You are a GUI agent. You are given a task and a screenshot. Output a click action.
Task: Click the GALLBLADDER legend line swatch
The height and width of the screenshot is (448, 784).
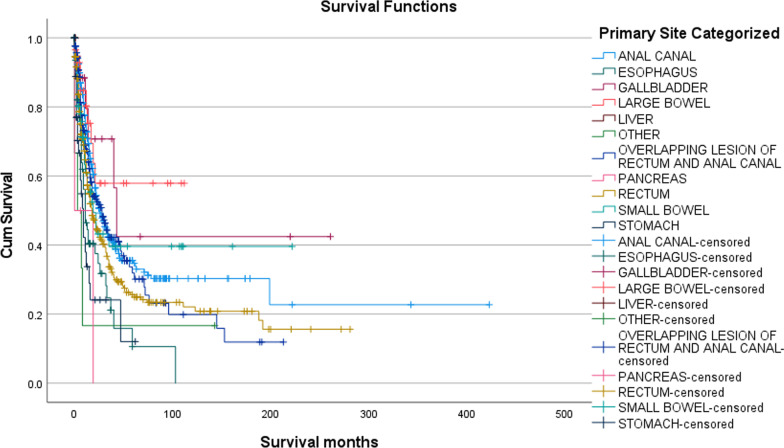click(603, 87)
